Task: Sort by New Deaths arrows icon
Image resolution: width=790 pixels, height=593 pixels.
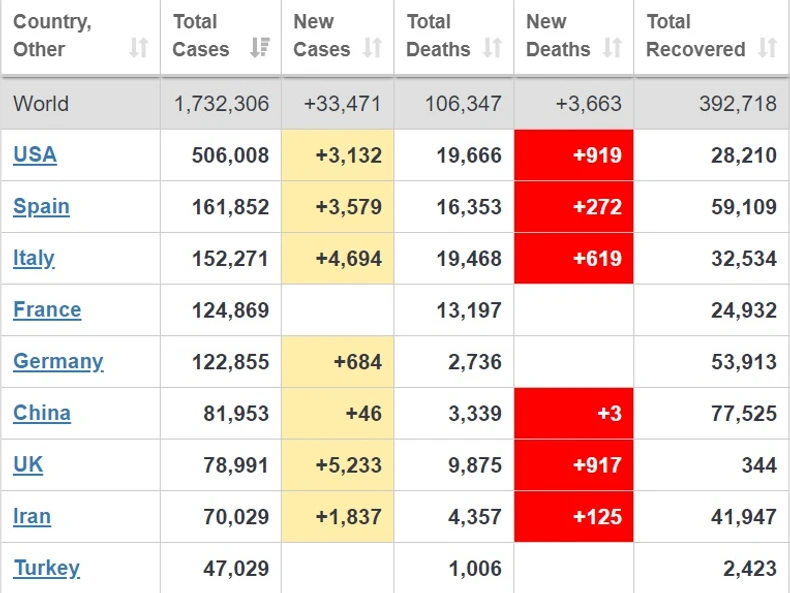Action: (613, 49)
